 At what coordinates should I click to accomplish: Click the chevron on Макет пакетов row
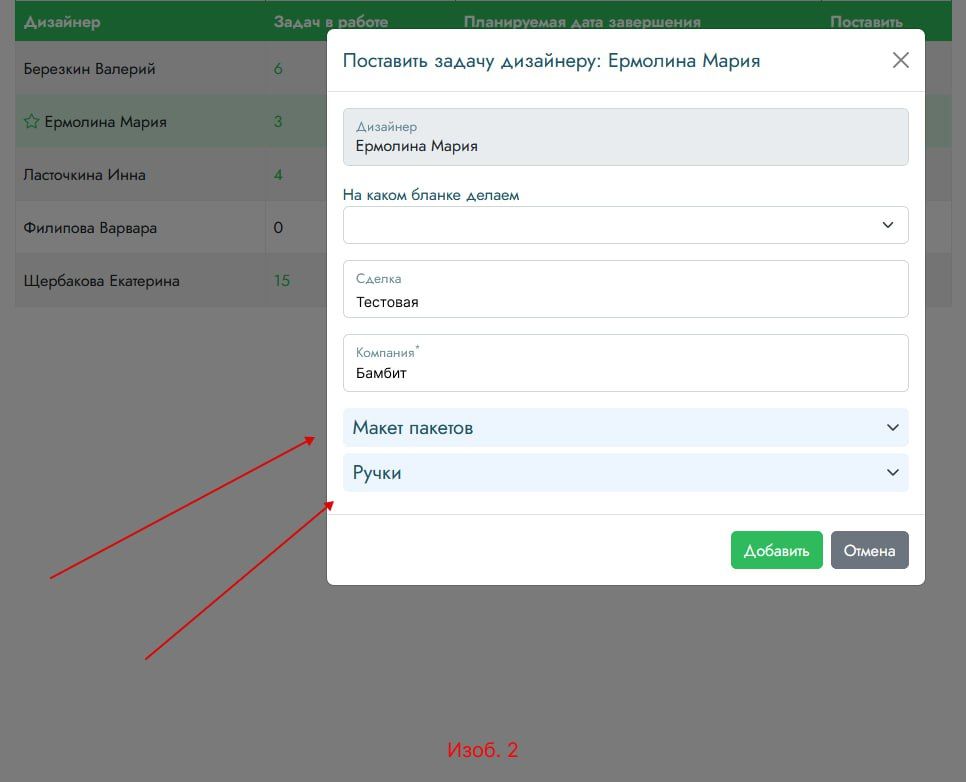tap(892, 427)
